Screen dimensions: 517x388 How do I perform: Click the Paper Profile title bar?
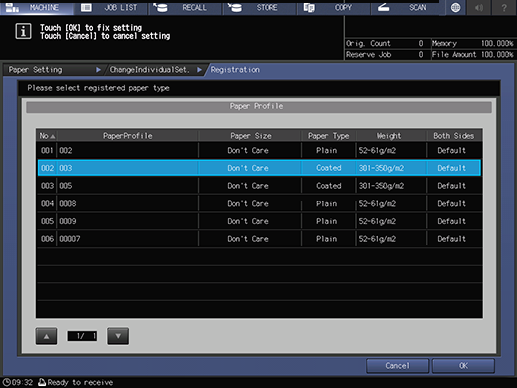[259, 107]
